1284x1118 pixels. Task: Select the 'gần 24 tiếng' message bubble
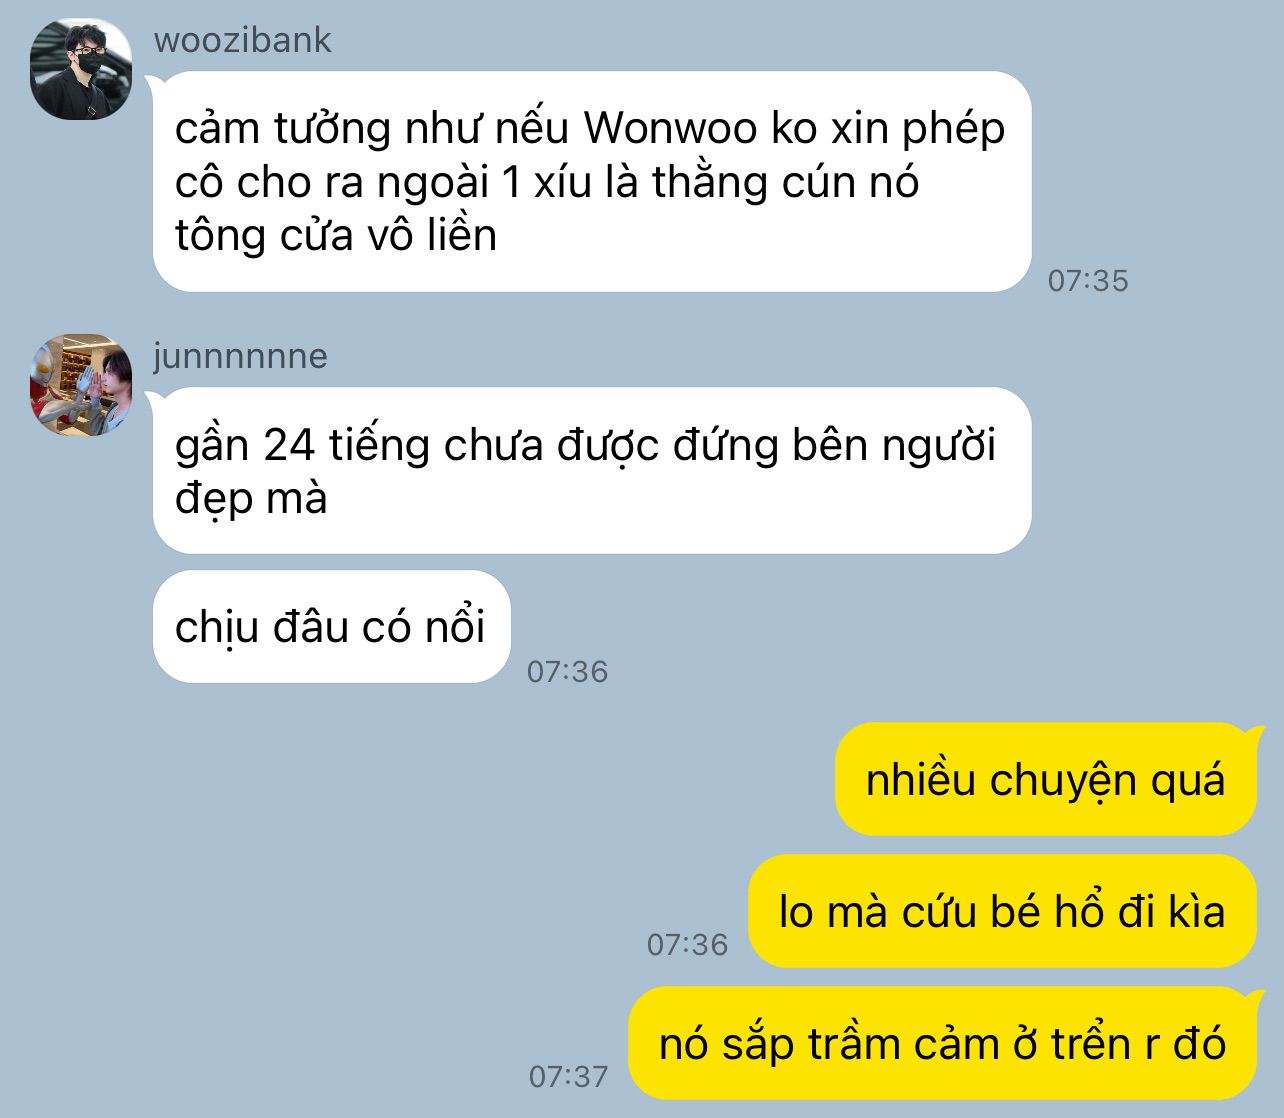(592, 470)
